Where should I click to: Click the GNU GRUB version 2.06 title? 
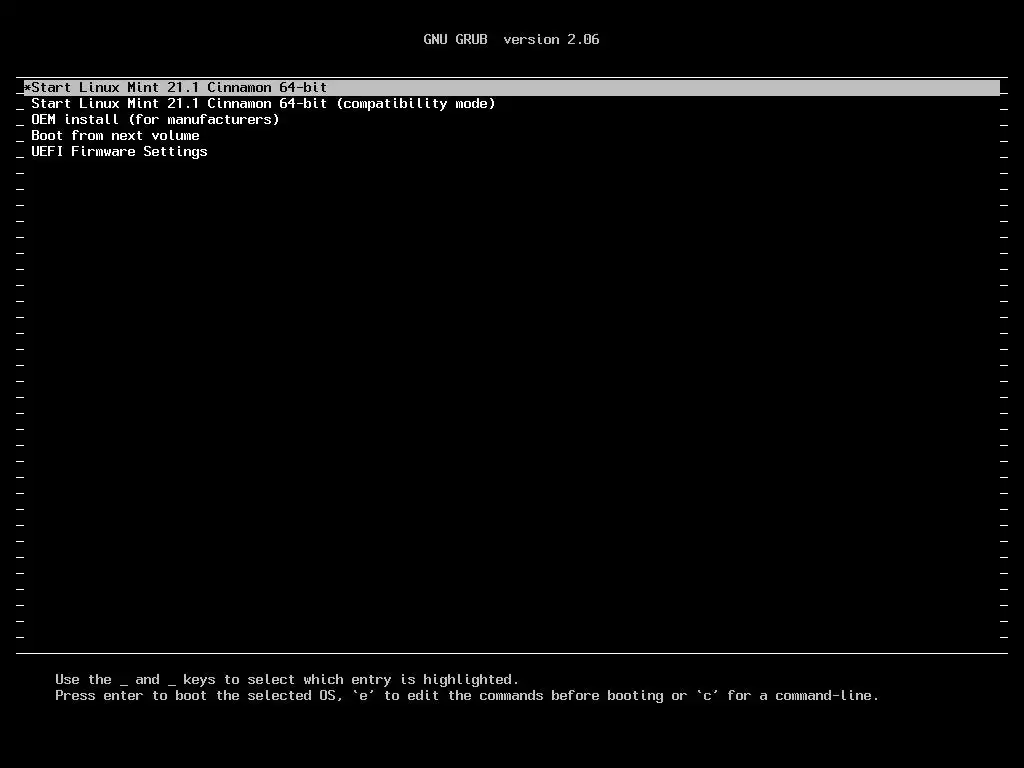511,39
